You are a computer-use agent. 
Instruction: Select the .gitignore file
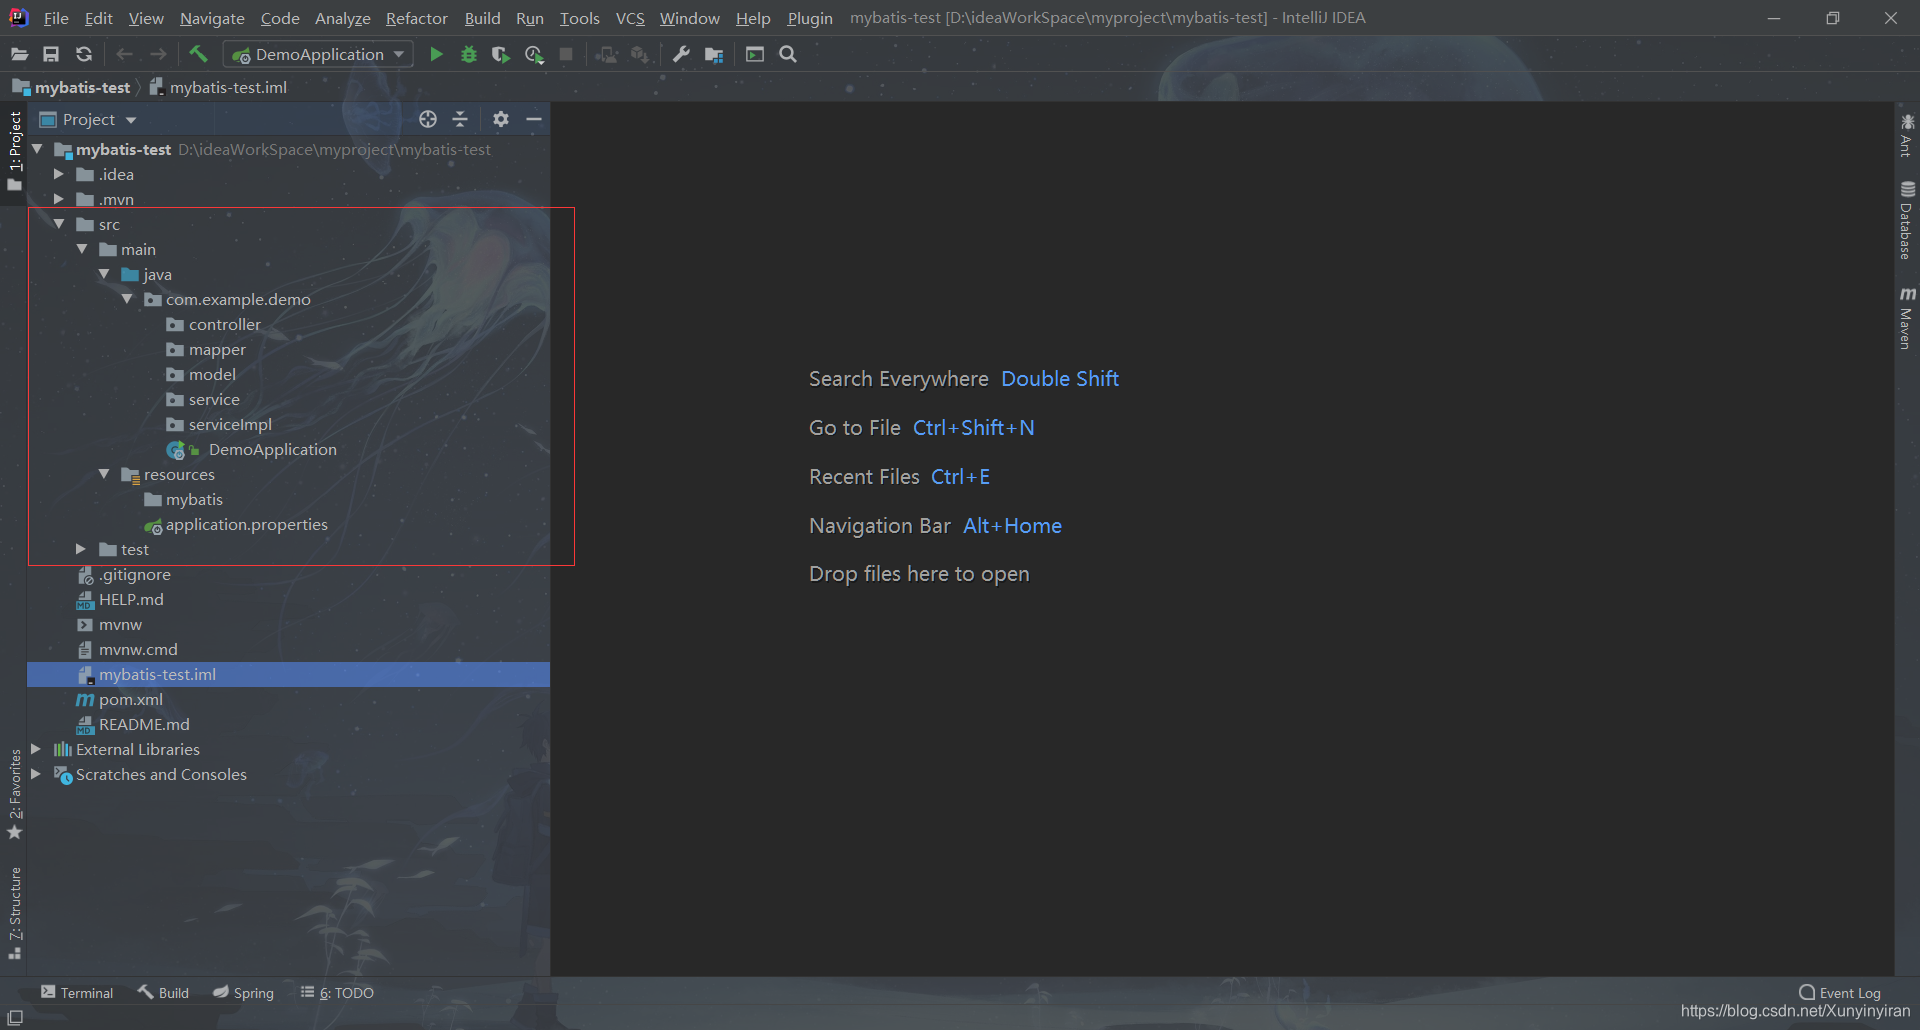click(x=134, y=574)
